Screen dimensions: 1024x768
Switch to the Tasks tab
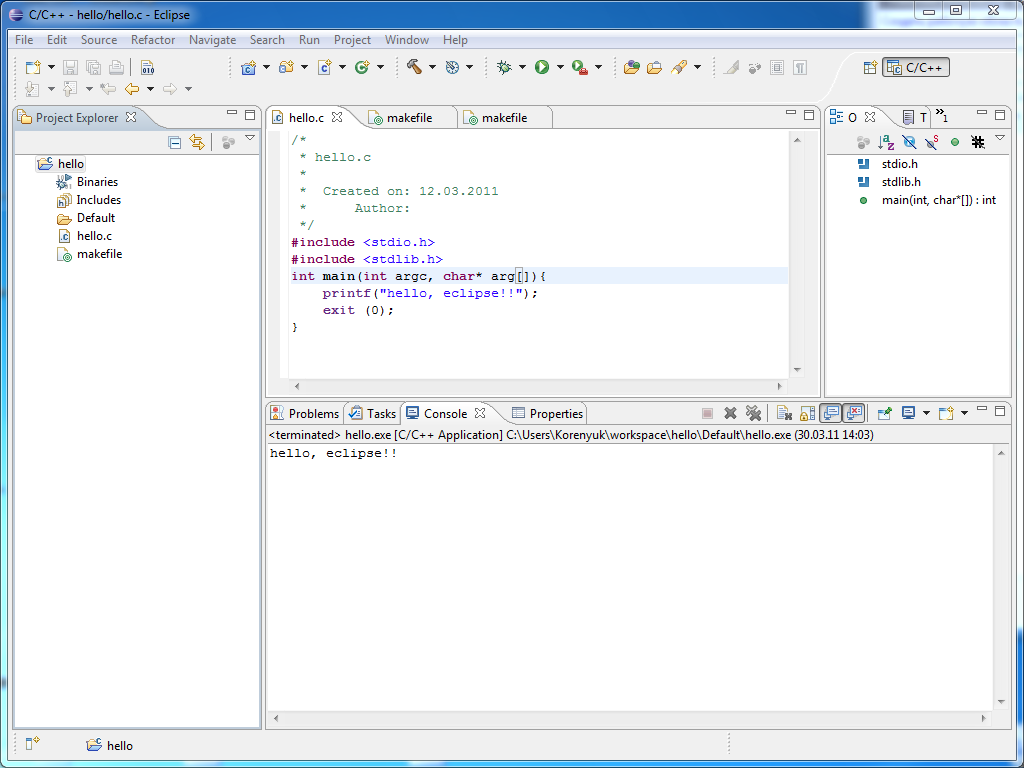(x=372, y=413)
